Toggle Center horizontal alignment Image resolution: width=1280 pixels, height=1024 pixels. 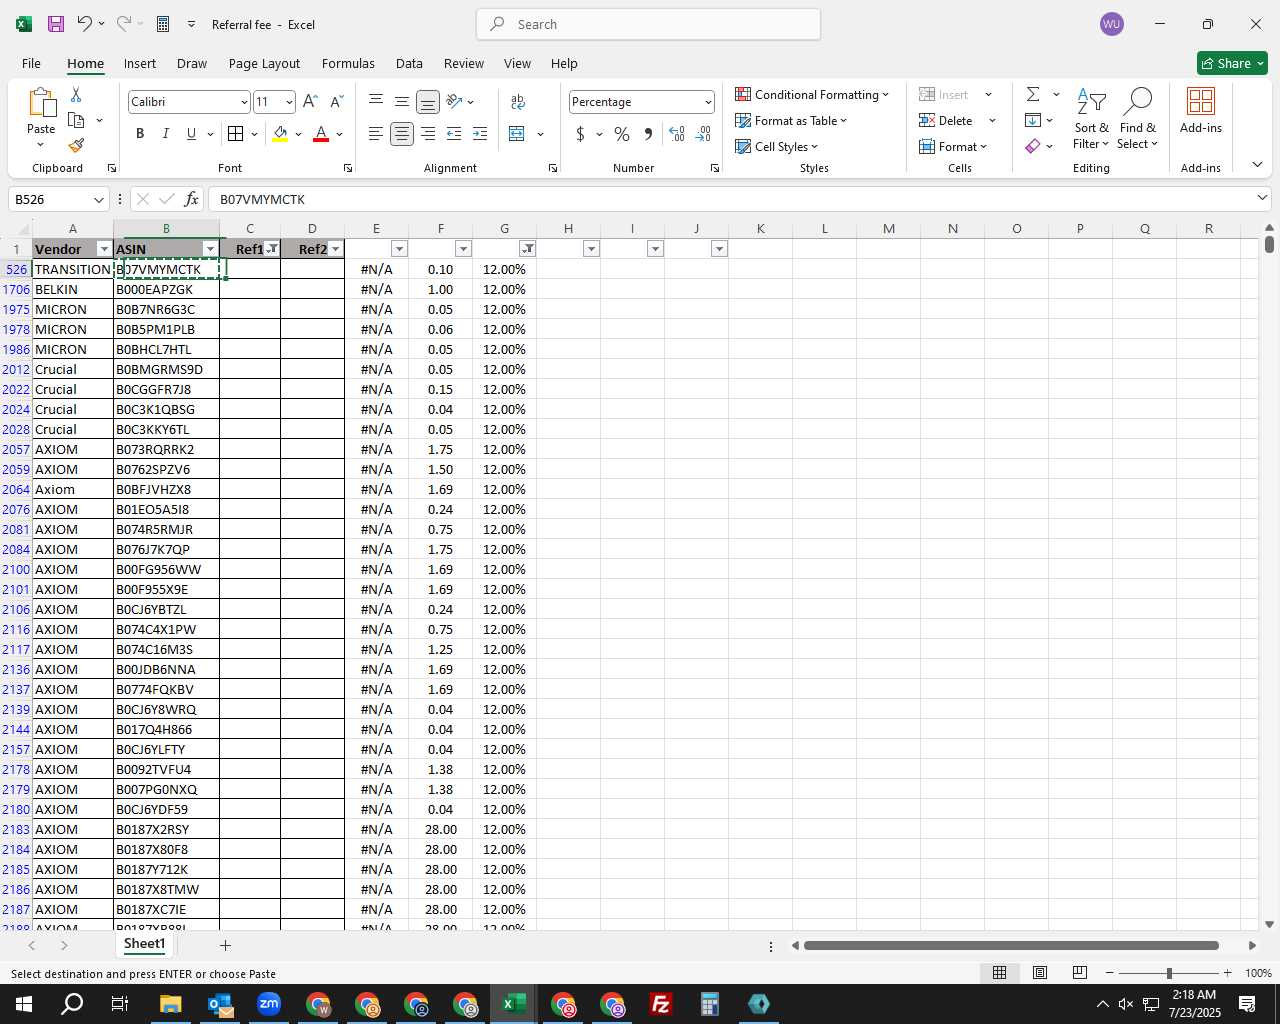tap(402, 134)
